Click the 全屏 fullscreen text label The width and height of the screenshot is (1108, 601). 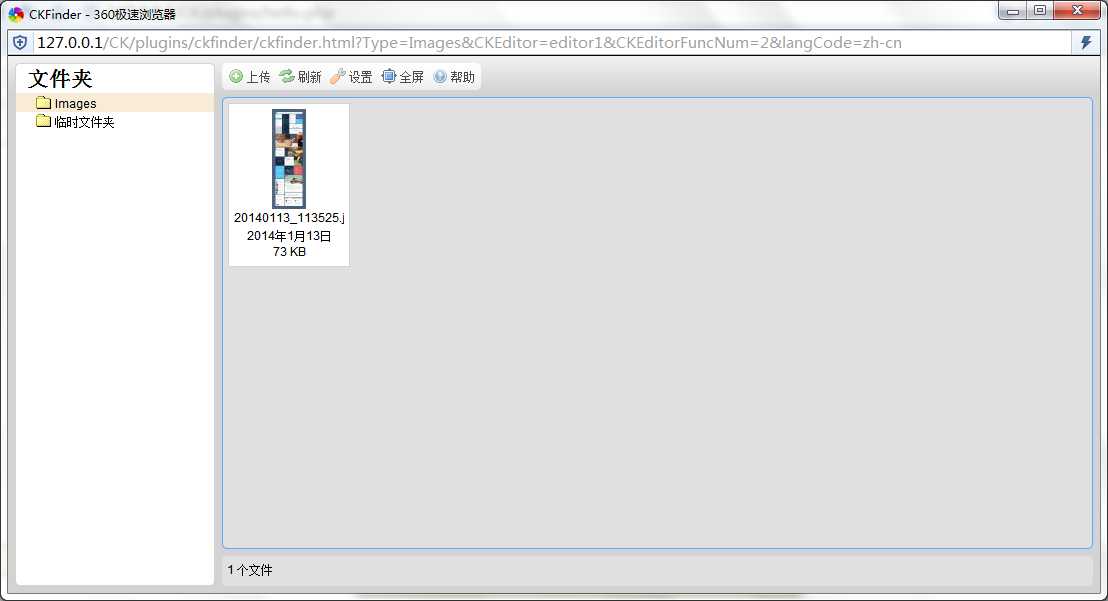[411, 77]
